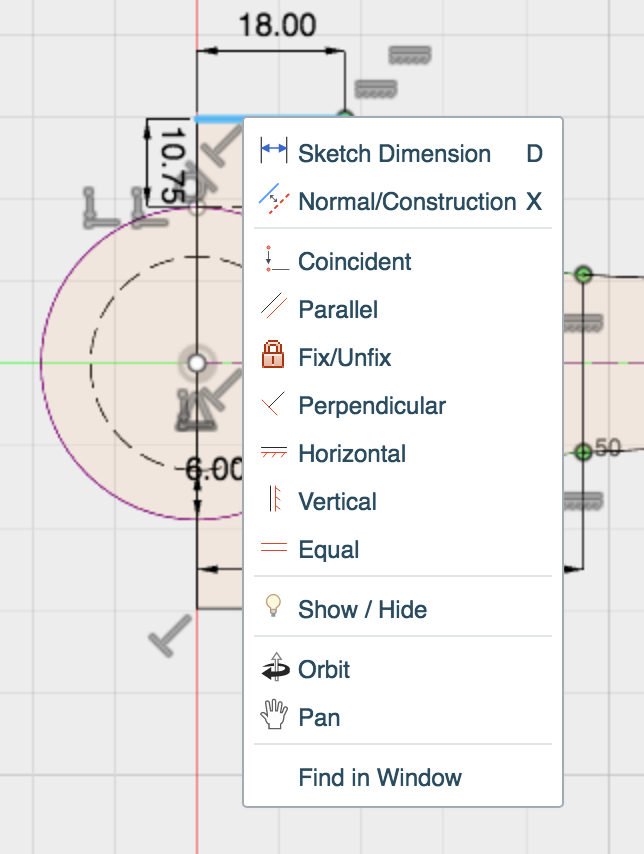Click the Orbit icon
This screenshot has width=644, height=854.
click(x=273, y=669)
